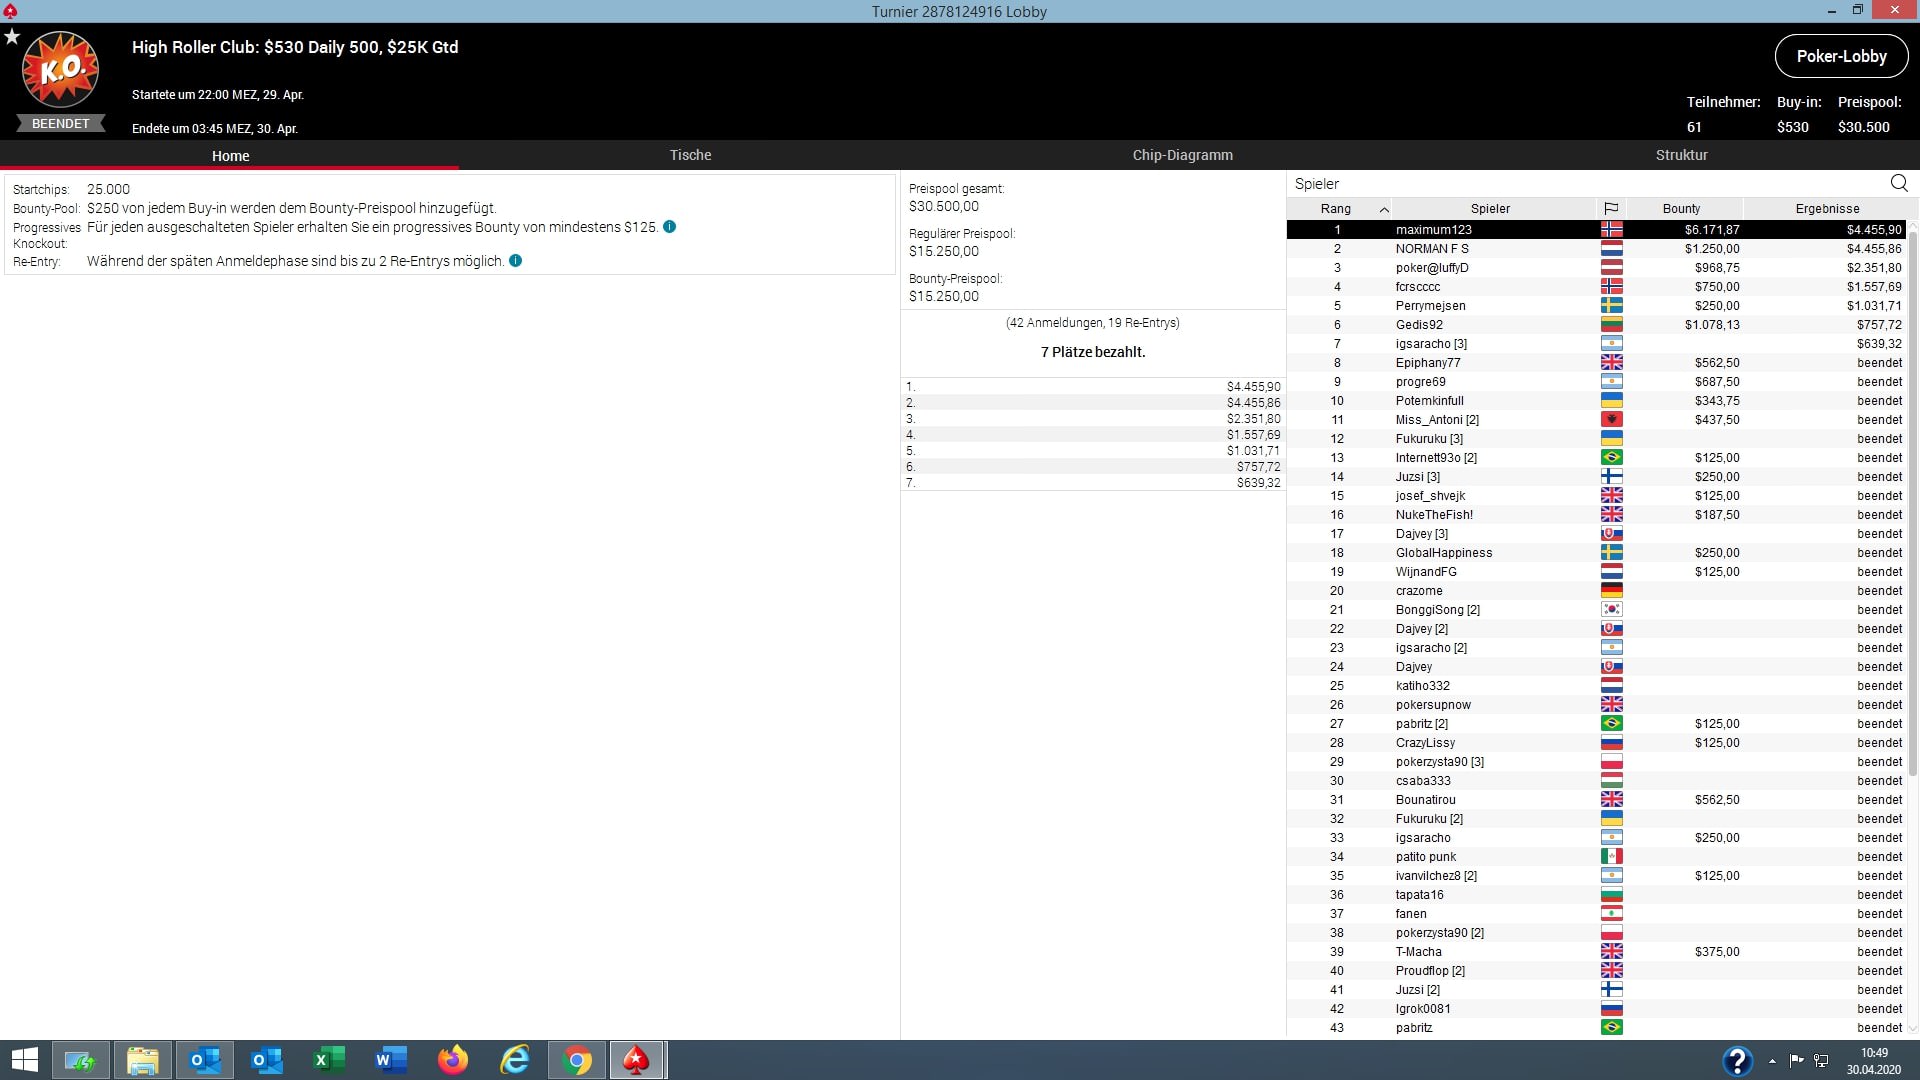The height and width of the screenshot is (1080, 1920).
Task: Click the flag column header icon
Action: click(1611, 209)
